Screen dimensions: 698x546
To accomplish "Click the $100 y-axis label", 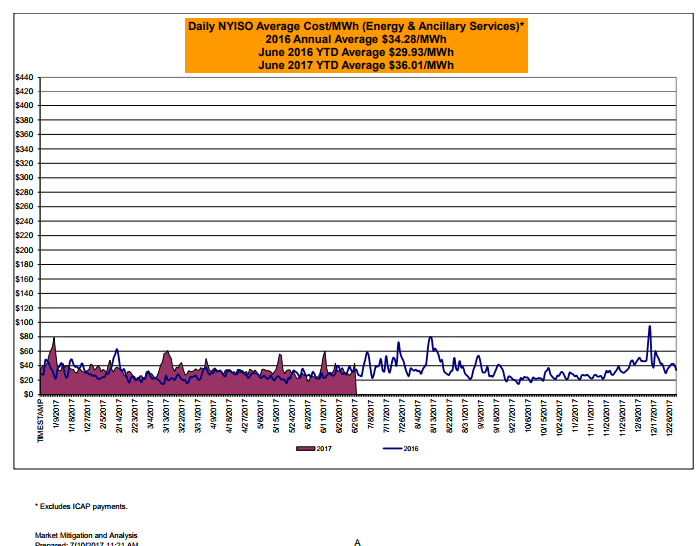I will (x=24, y=322).
